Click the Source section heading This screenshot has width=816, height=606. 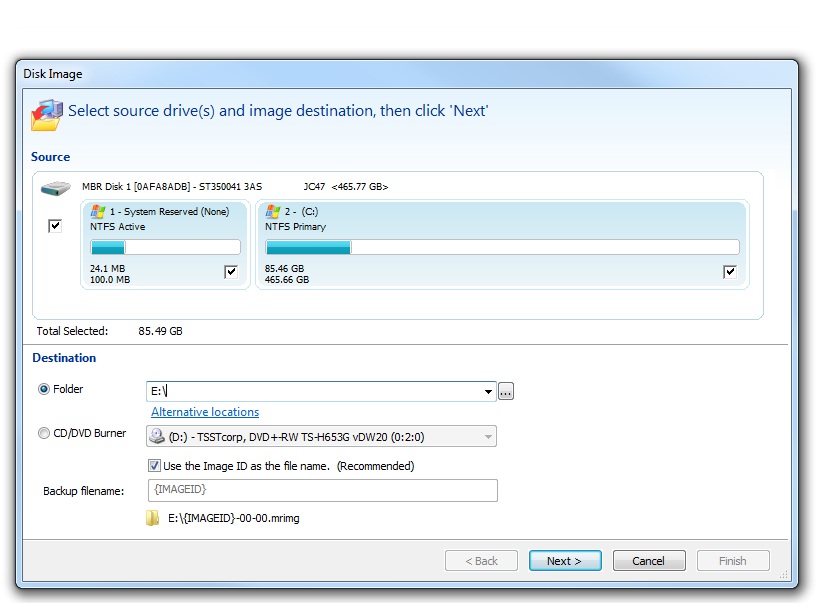[x=50, y=157]
